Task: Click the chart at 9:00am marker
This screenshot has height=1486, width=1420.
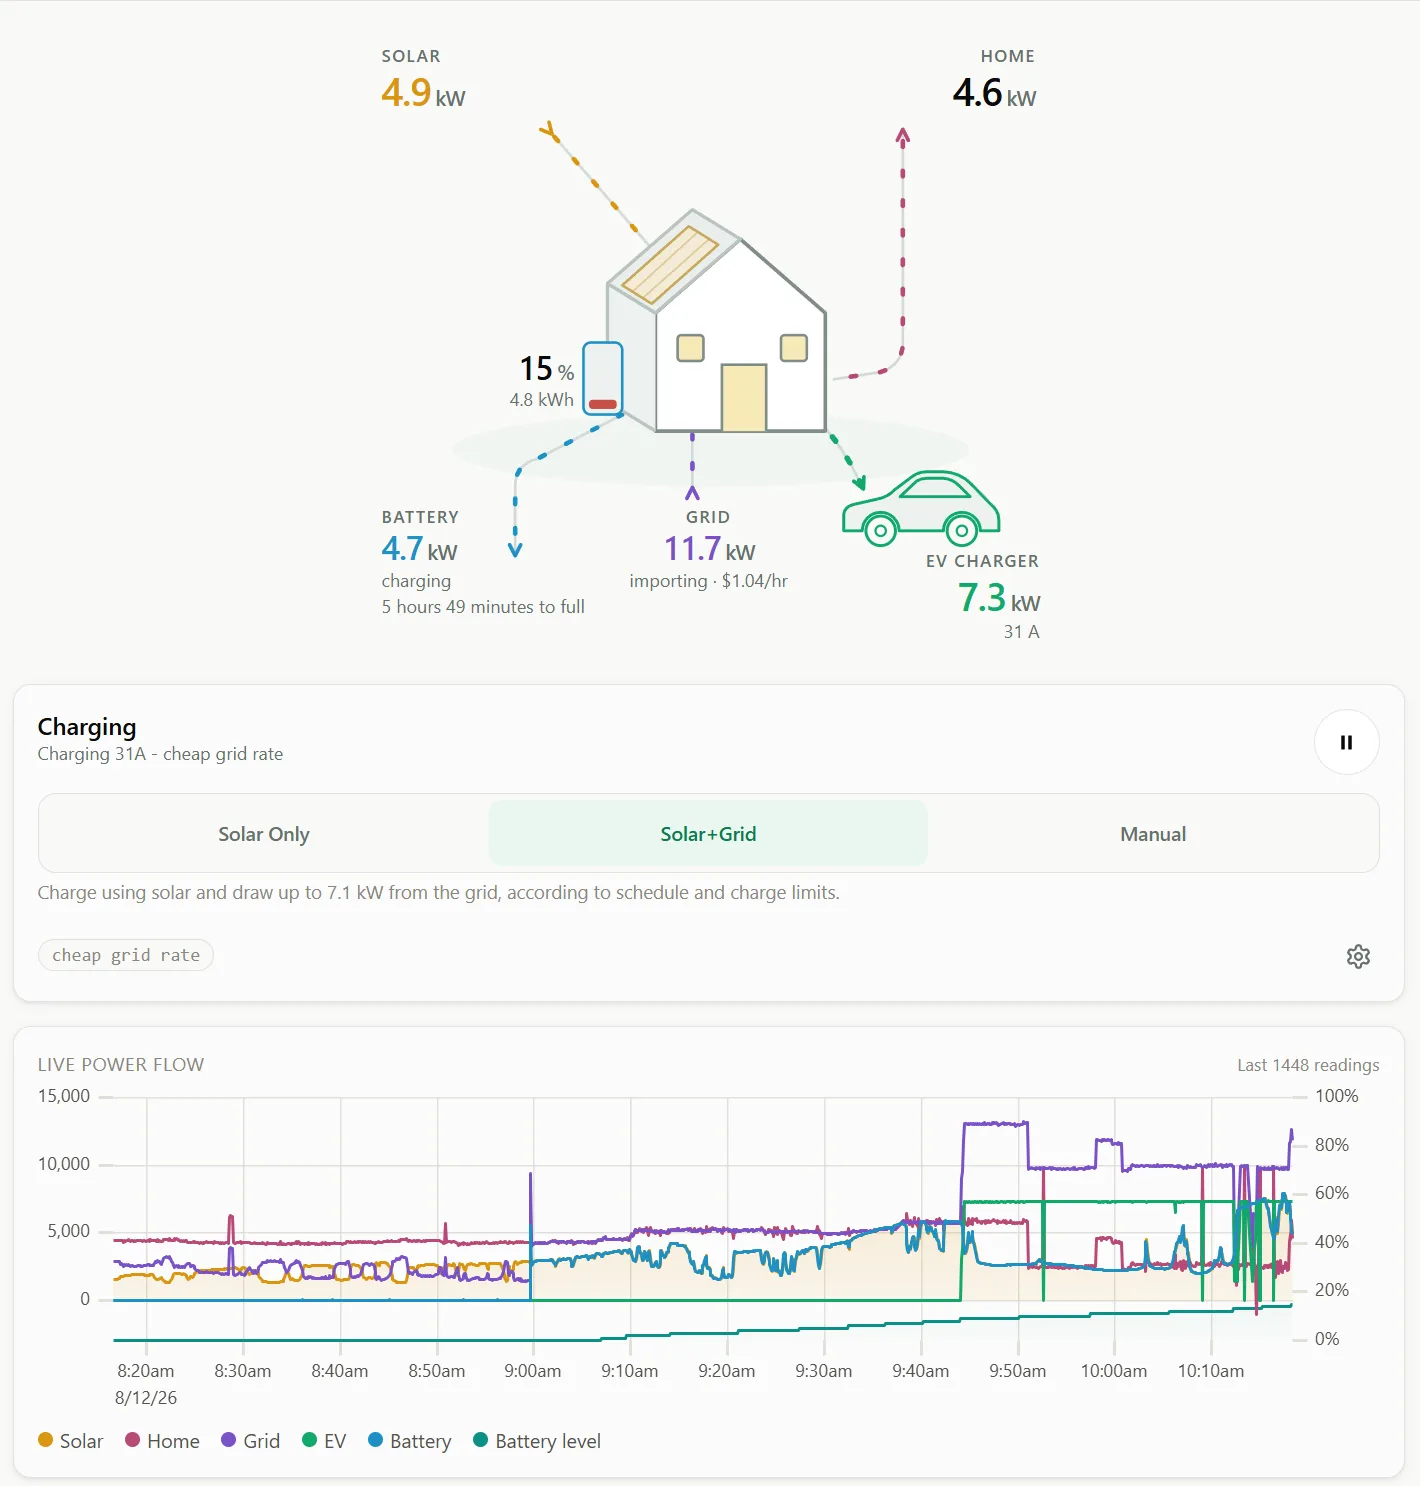Action: click(x=533, y=1371)
